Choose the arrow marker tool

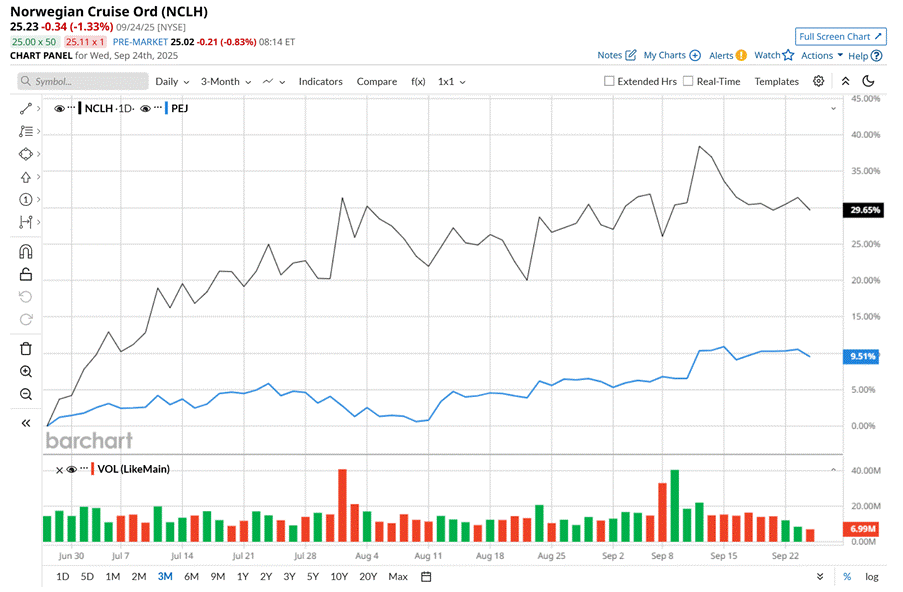(x=25, y=177)
